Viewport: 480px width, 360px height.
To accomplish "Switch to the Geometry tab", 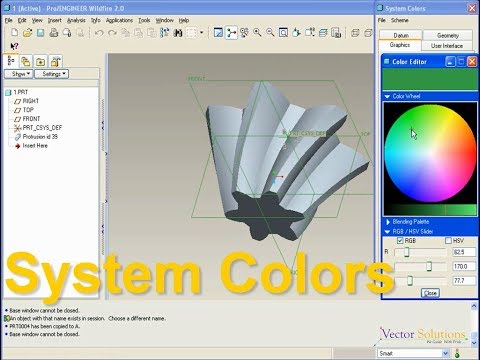I will (448, 35).
